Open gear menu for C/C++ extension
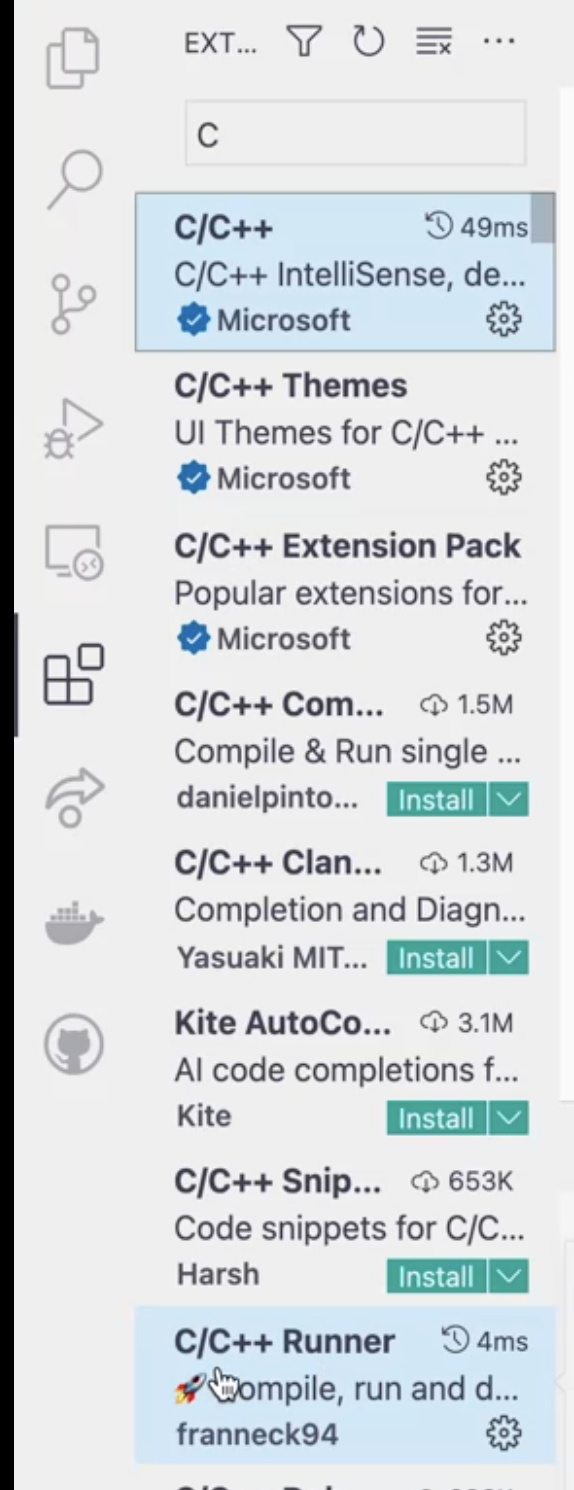The width and height of the screenshot is (574, 1490). 504,320
